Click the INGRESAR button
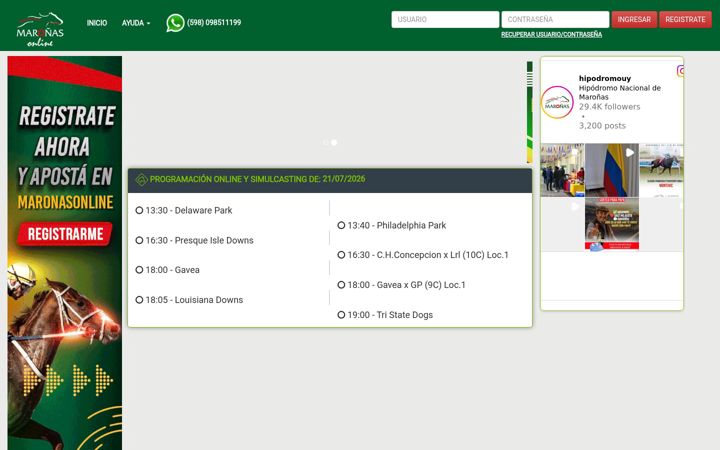This screenshot has height=450, width=720. point(634,19)
